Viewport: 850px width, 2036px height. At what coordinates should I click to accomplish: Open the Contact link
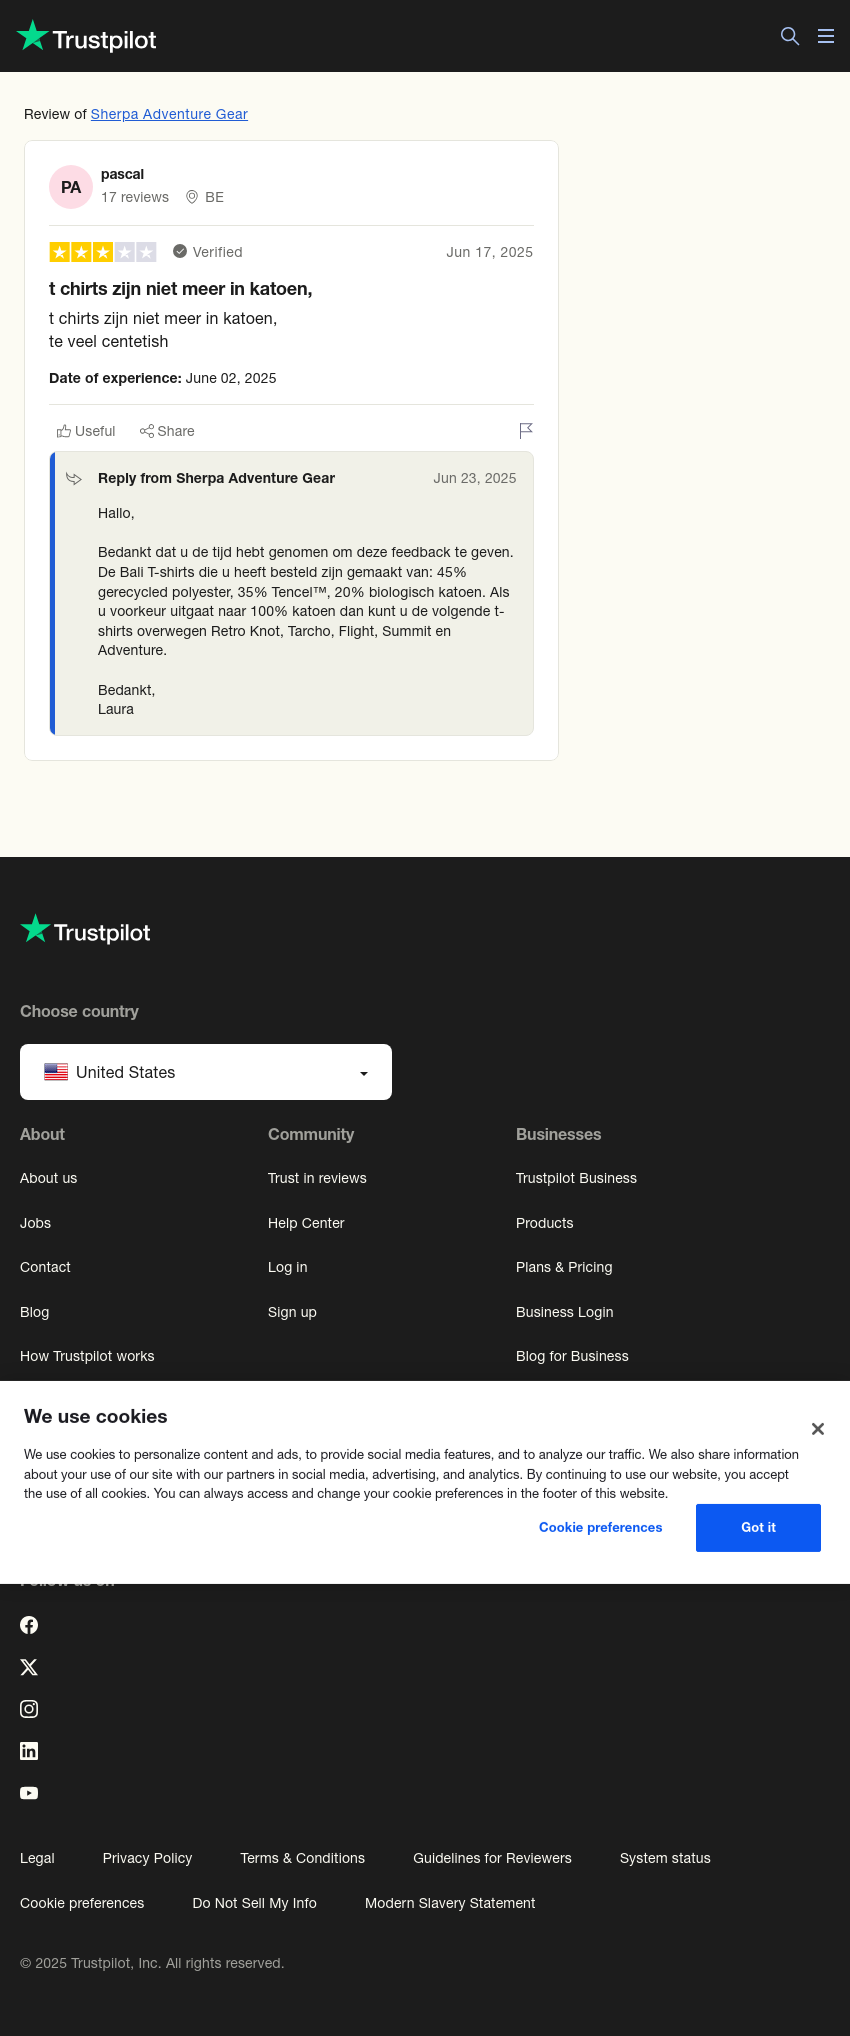point(45,1267)
